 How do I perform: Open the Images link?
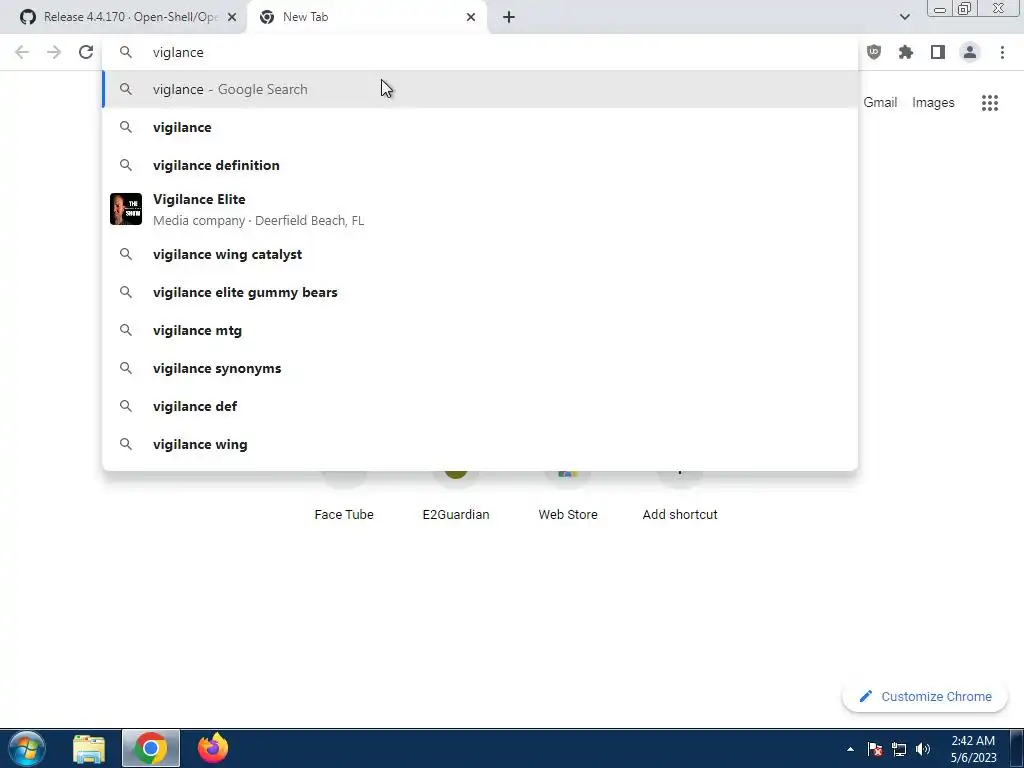(x=933, y=103)
